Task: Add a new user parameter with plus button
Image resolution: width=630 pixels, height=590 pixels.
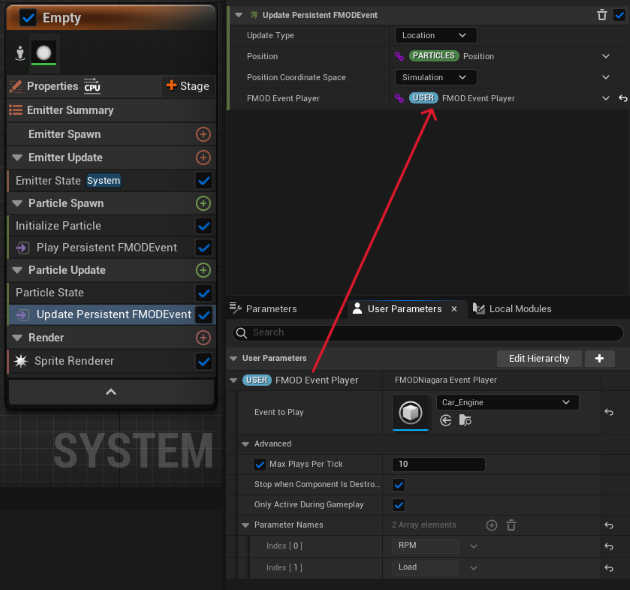Action: 599,359
